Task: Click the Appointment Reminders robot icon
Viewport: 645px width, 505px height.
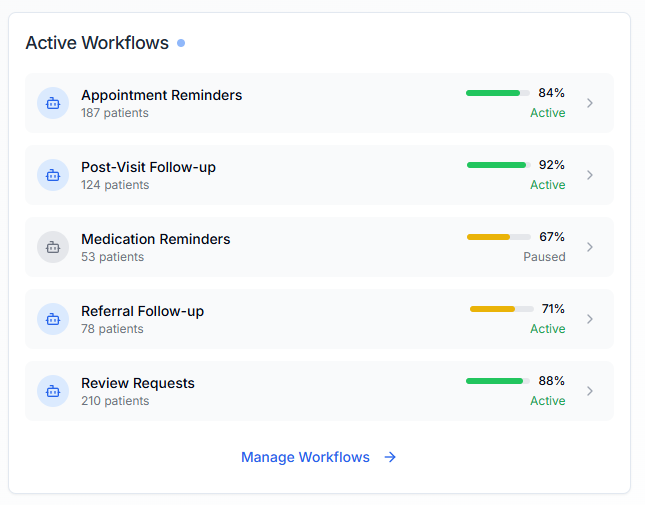Action: tap(53, 103)
